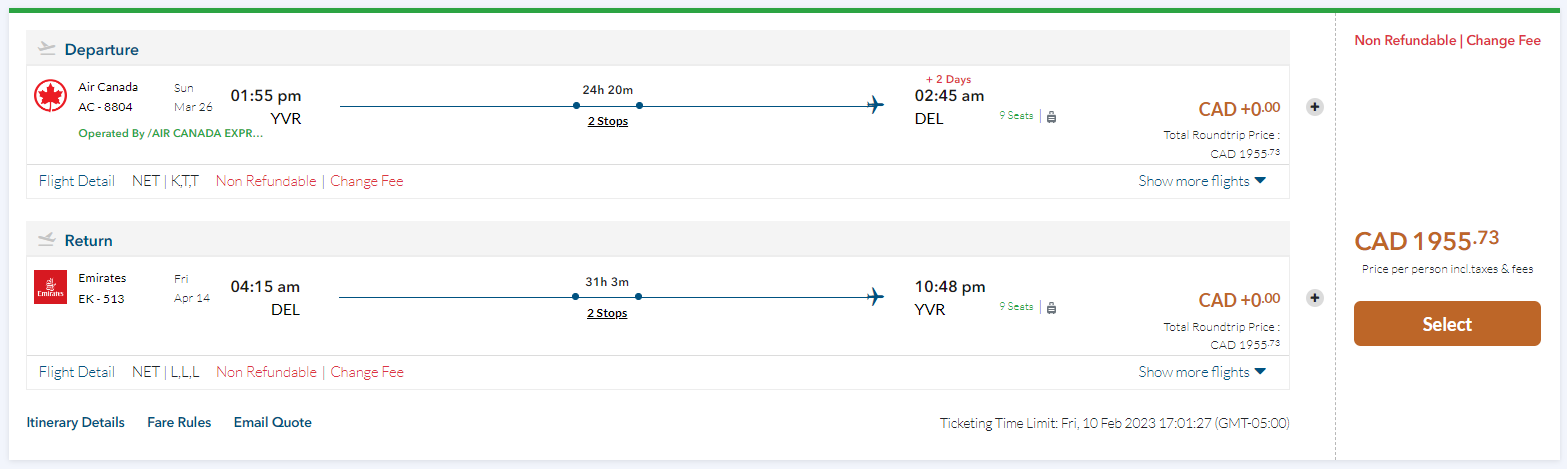Screen dimensions: 1567x469
Task: Open Flight Detail for the return flight
Action: pyautogui.click(x=77, y=372)
